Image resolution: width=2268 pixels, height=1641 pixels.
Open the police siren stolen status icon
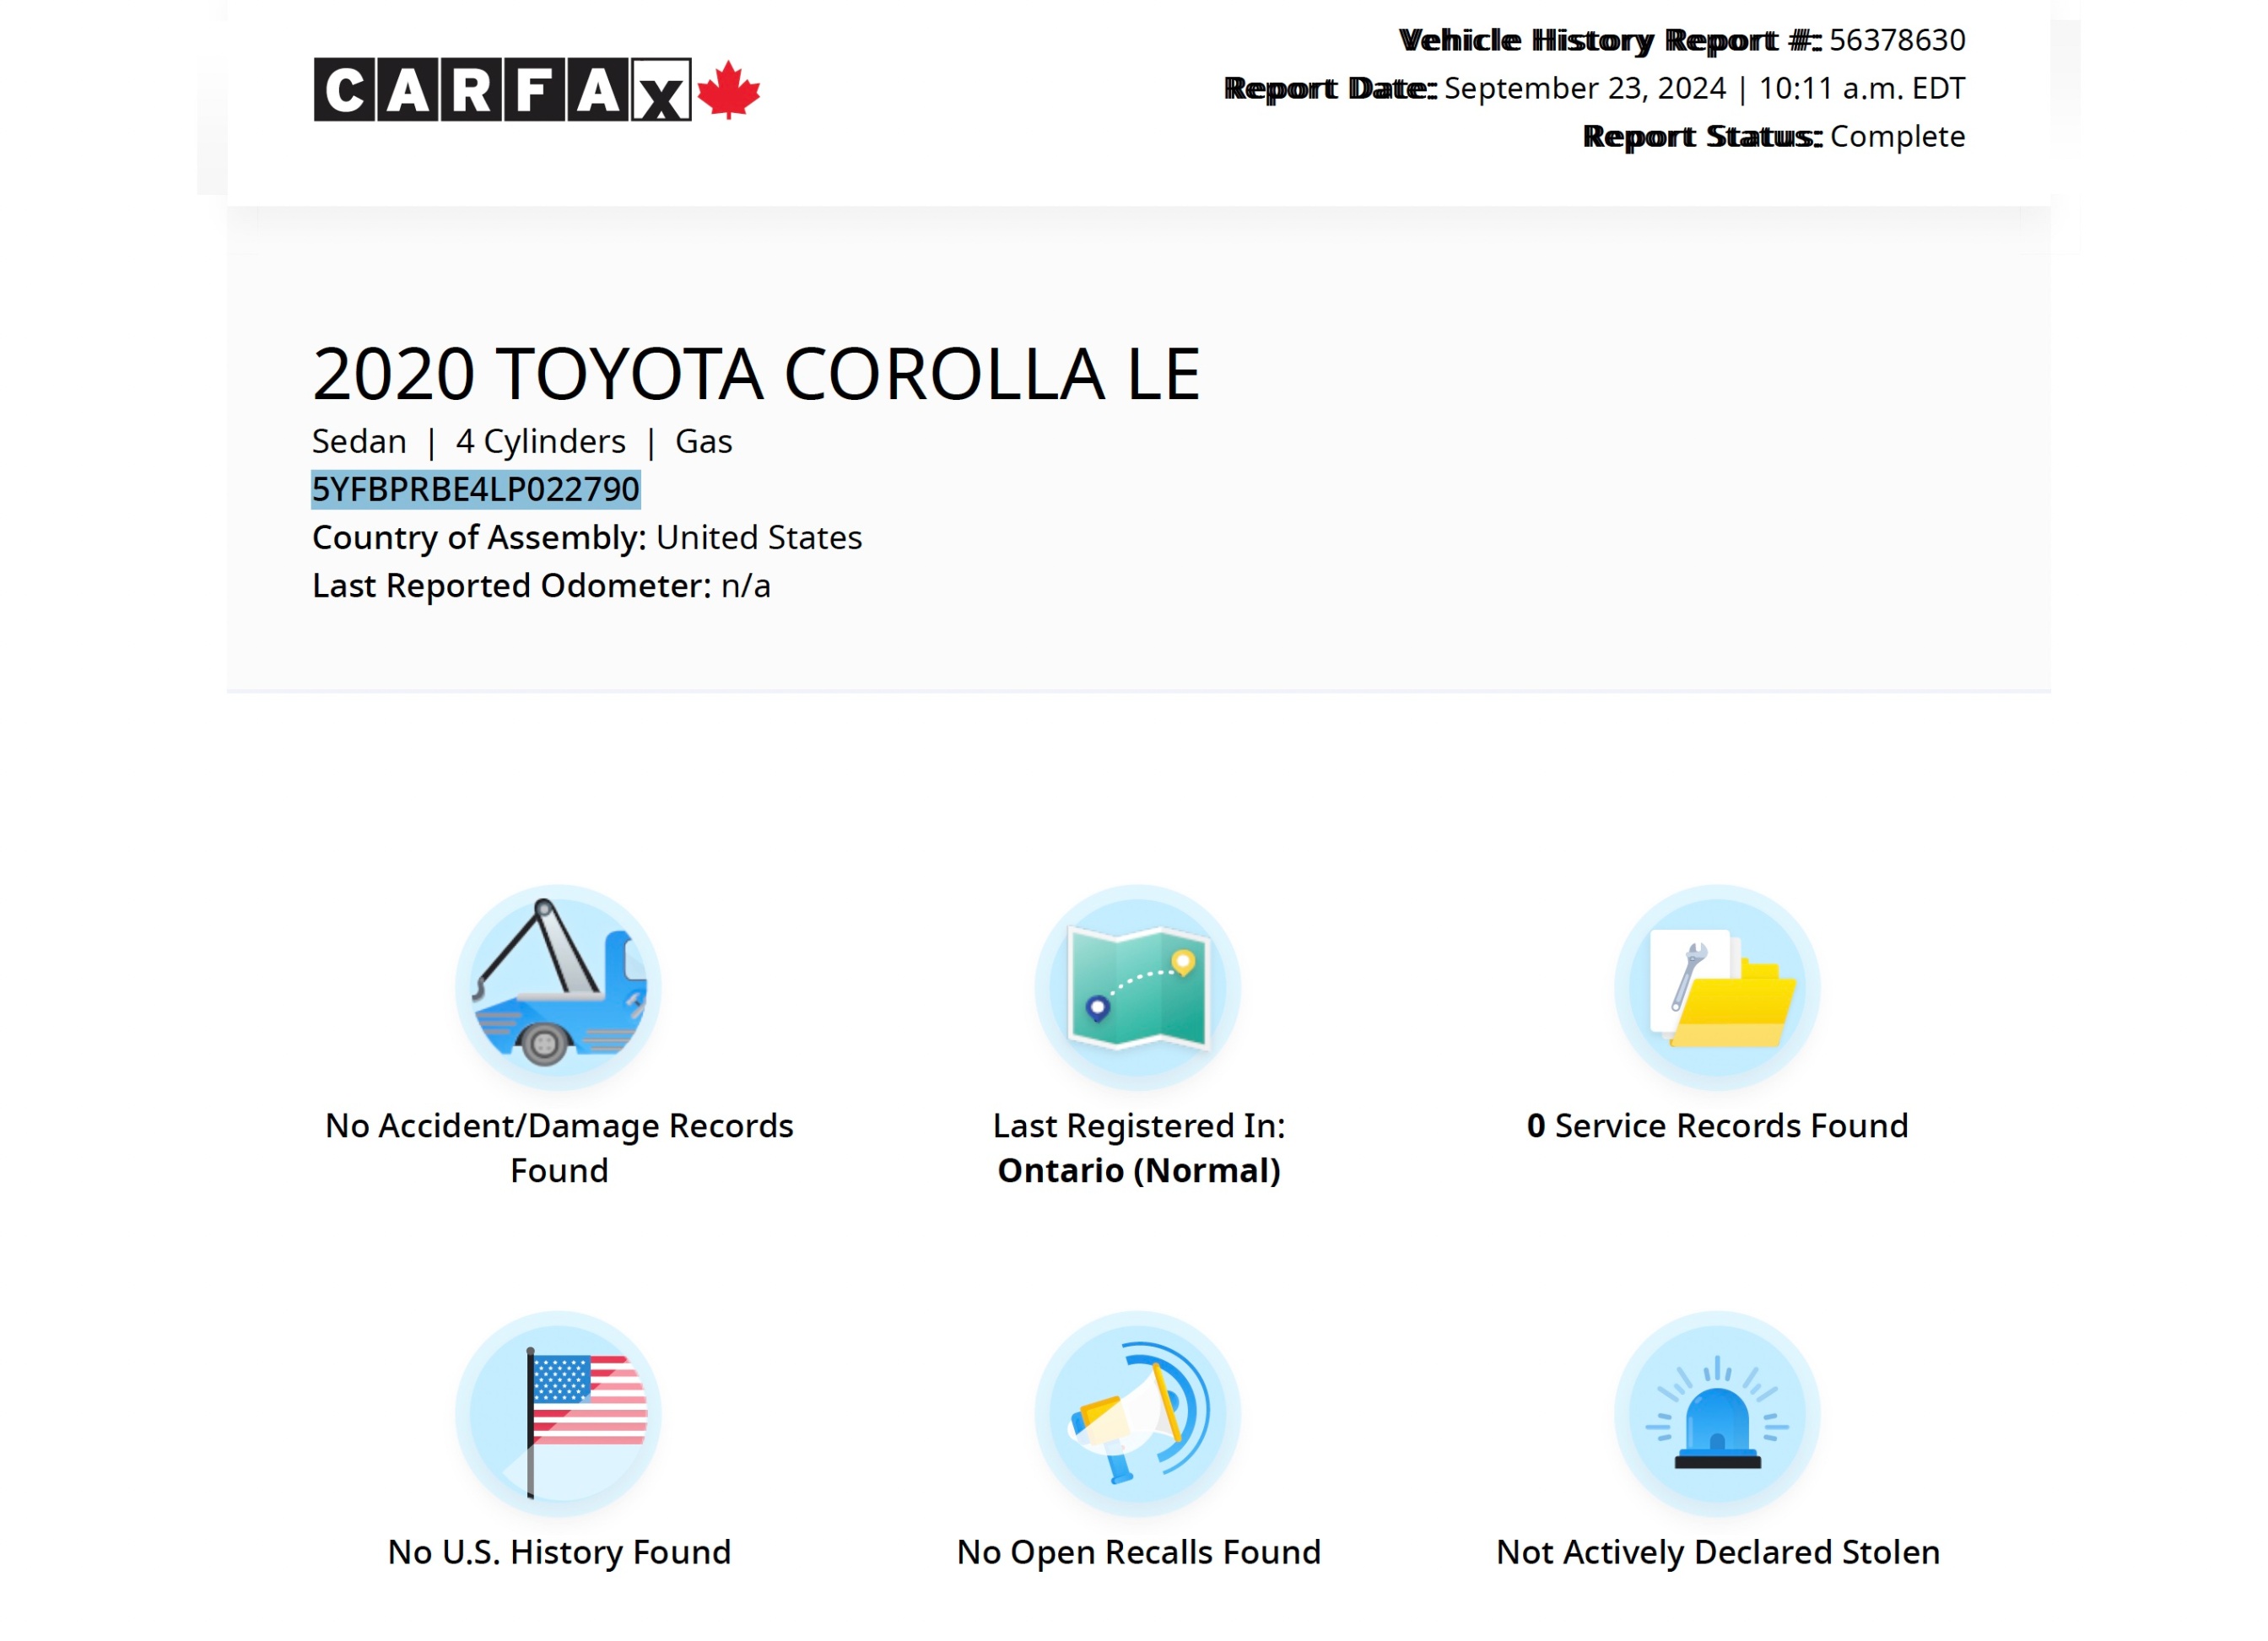coord(1717,1415)
